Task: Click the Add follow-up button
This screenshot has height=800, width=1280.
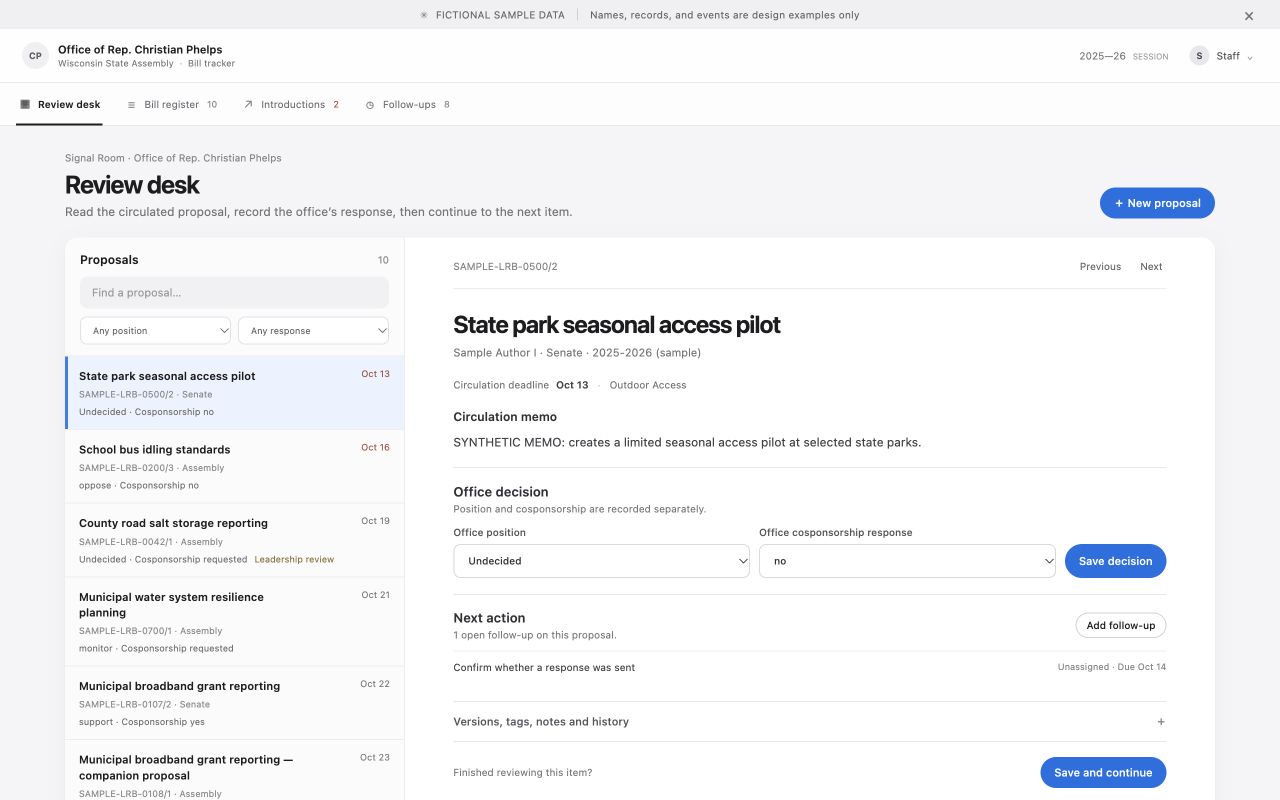Action: point(1120,625)
